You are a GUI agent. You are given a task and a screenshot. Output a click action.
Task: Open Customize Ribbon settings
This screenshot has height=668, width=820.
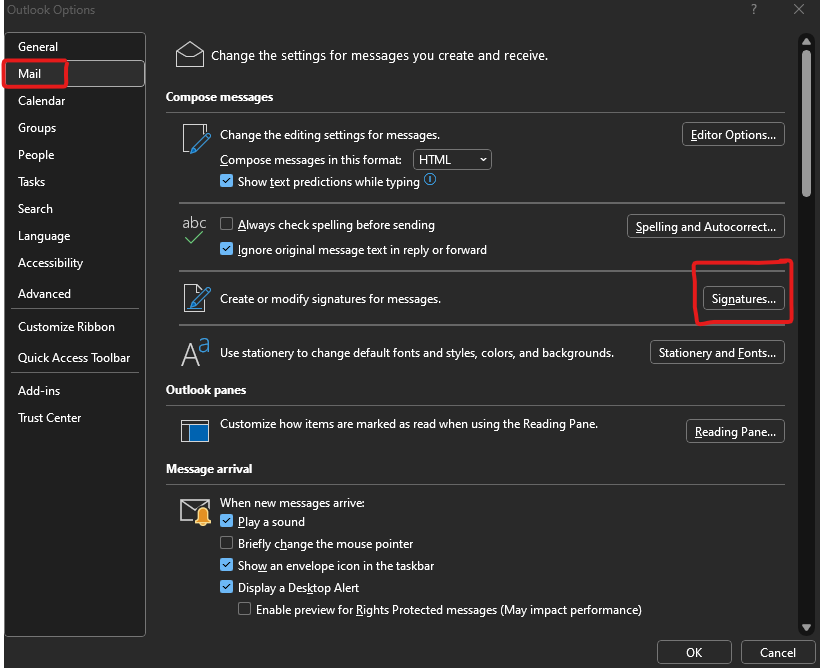[75, 326]
